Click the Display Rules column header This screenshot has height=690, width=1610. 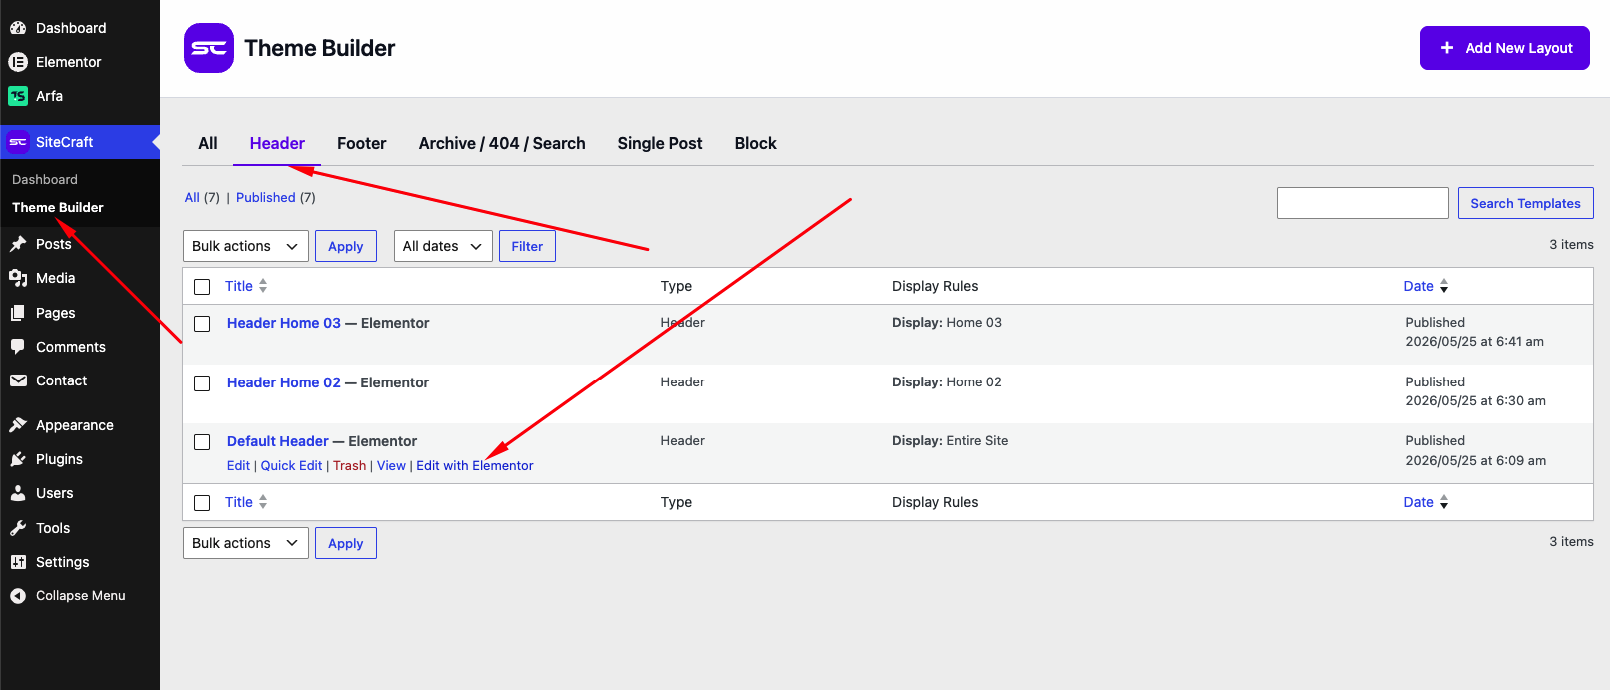tap(935, 286)
